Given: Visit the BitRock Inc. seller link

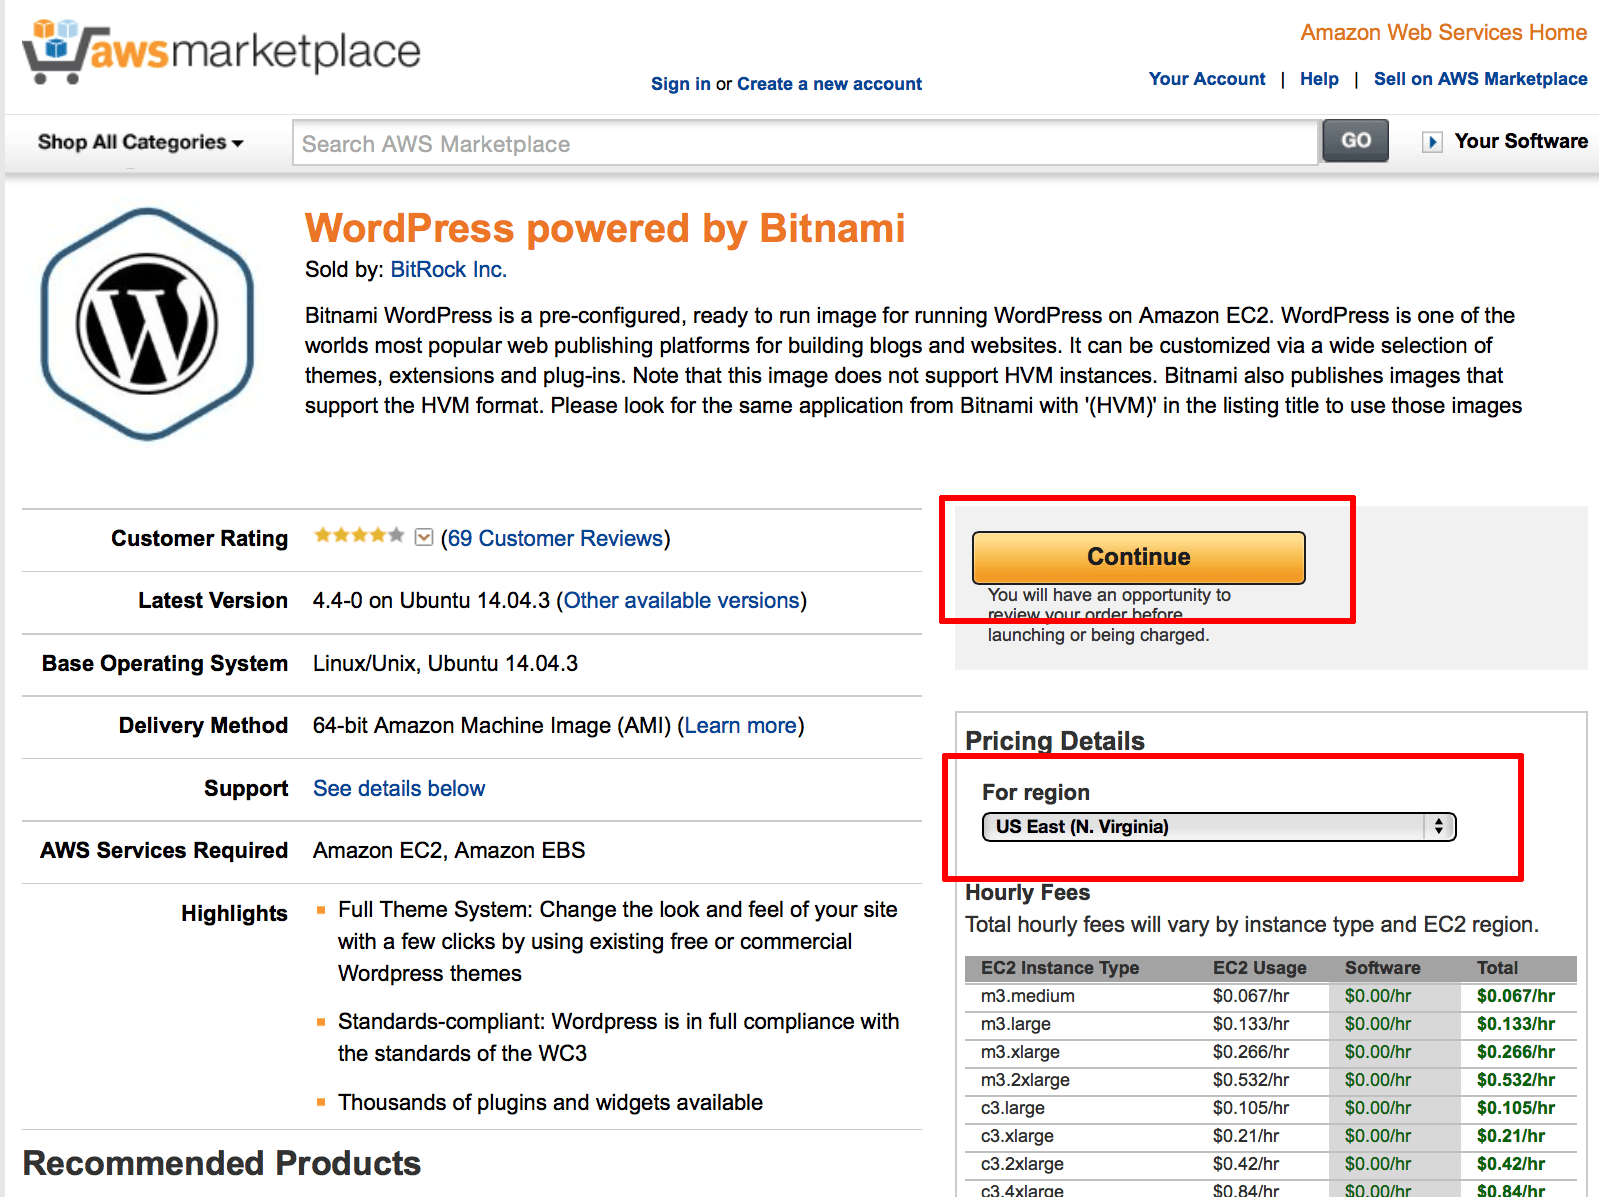Looking at the screenshot, I should [448, 270].
